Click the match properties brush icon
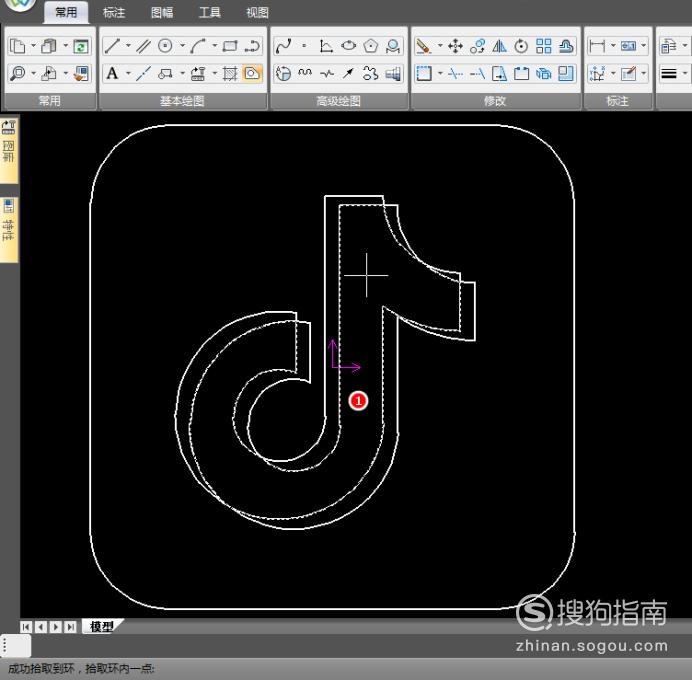Image resolution: width=692 pixels, height=680 pixels. pyautogui.click(x=81, y=73)
